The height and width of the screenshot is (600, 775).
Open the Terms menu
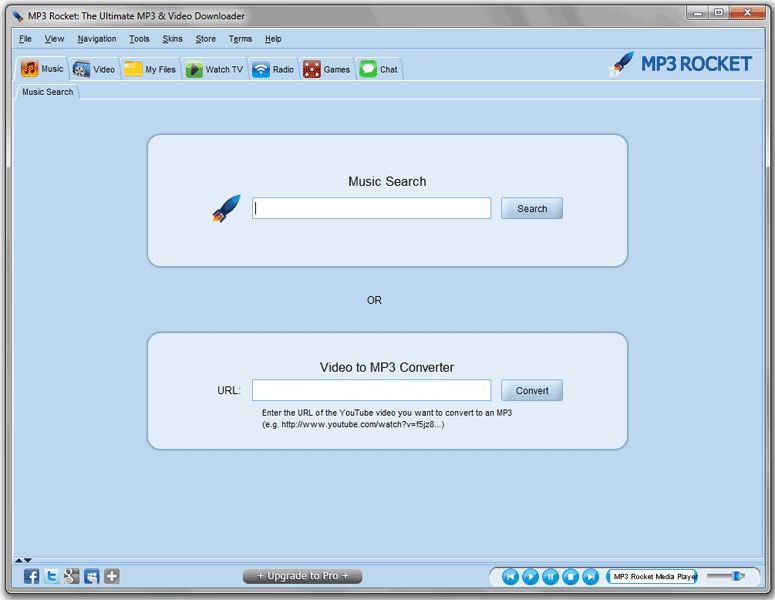240,39
